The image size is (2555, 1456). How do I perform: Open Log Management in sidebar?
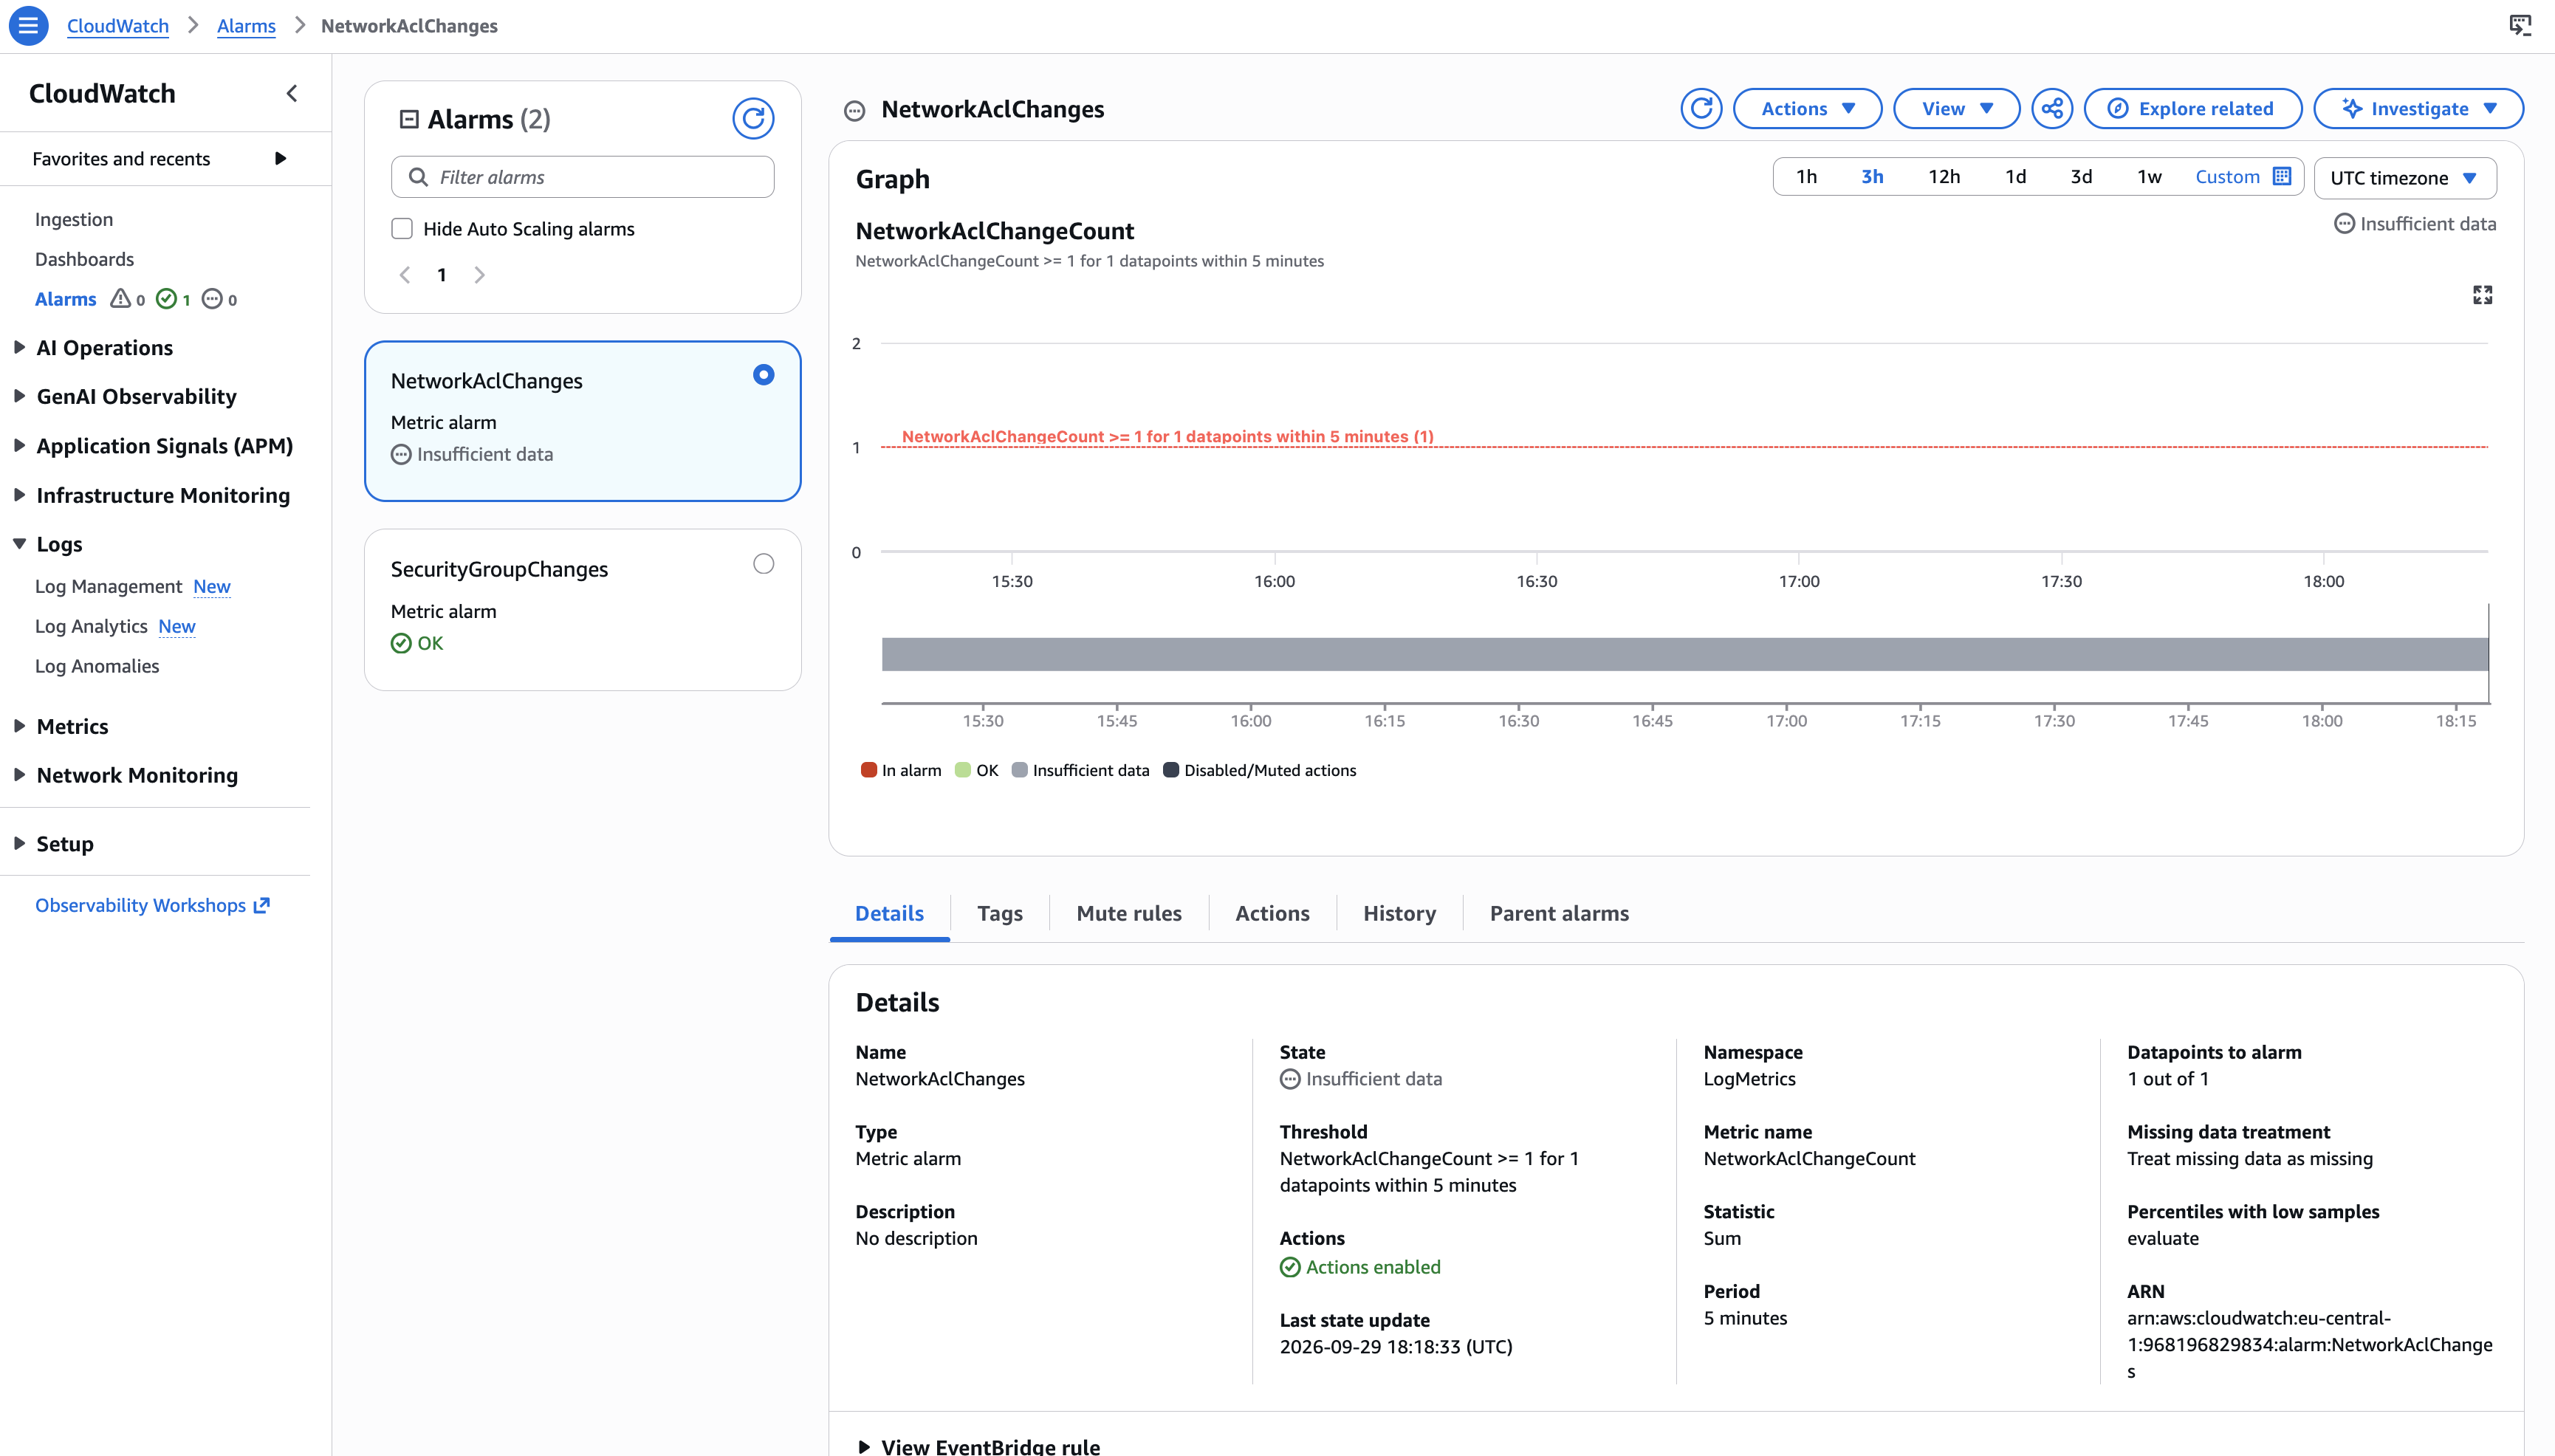pos(108,586)
